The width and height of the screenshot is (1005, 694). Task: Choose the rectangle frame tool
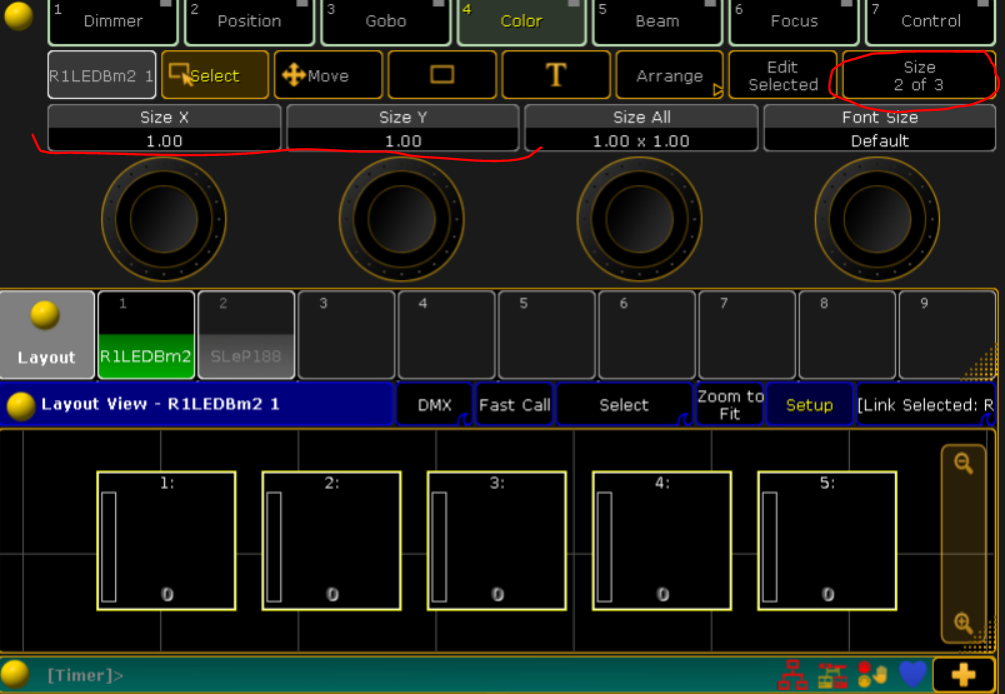click(x=442, y=75)
